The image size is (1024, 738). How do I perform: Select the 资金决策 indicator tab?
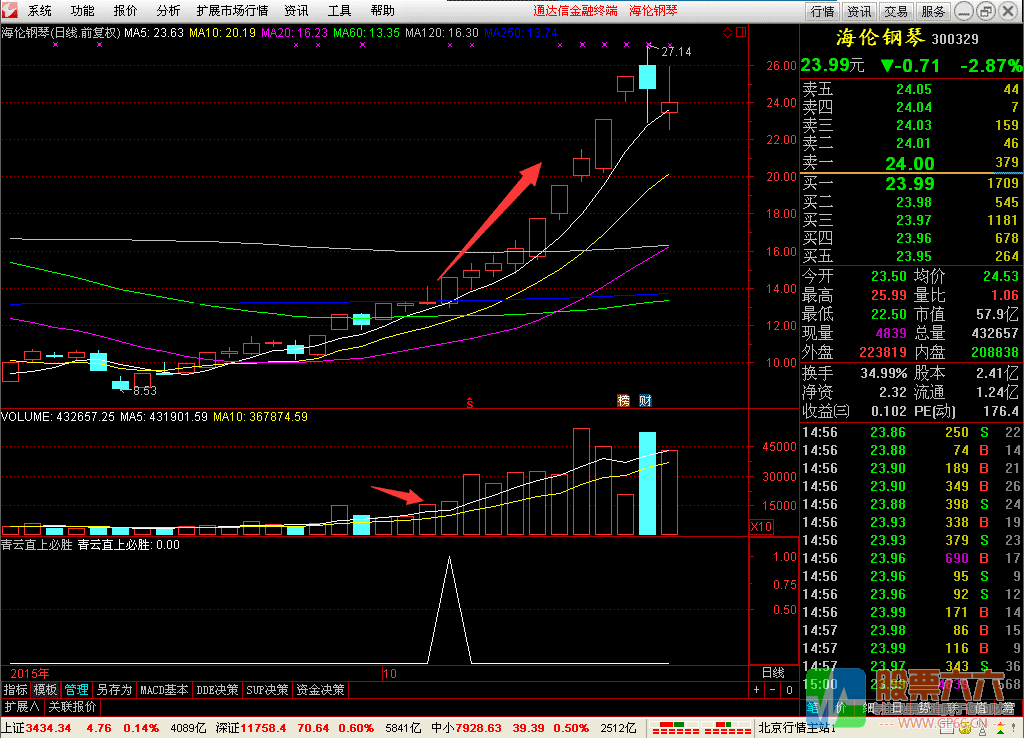320,690
